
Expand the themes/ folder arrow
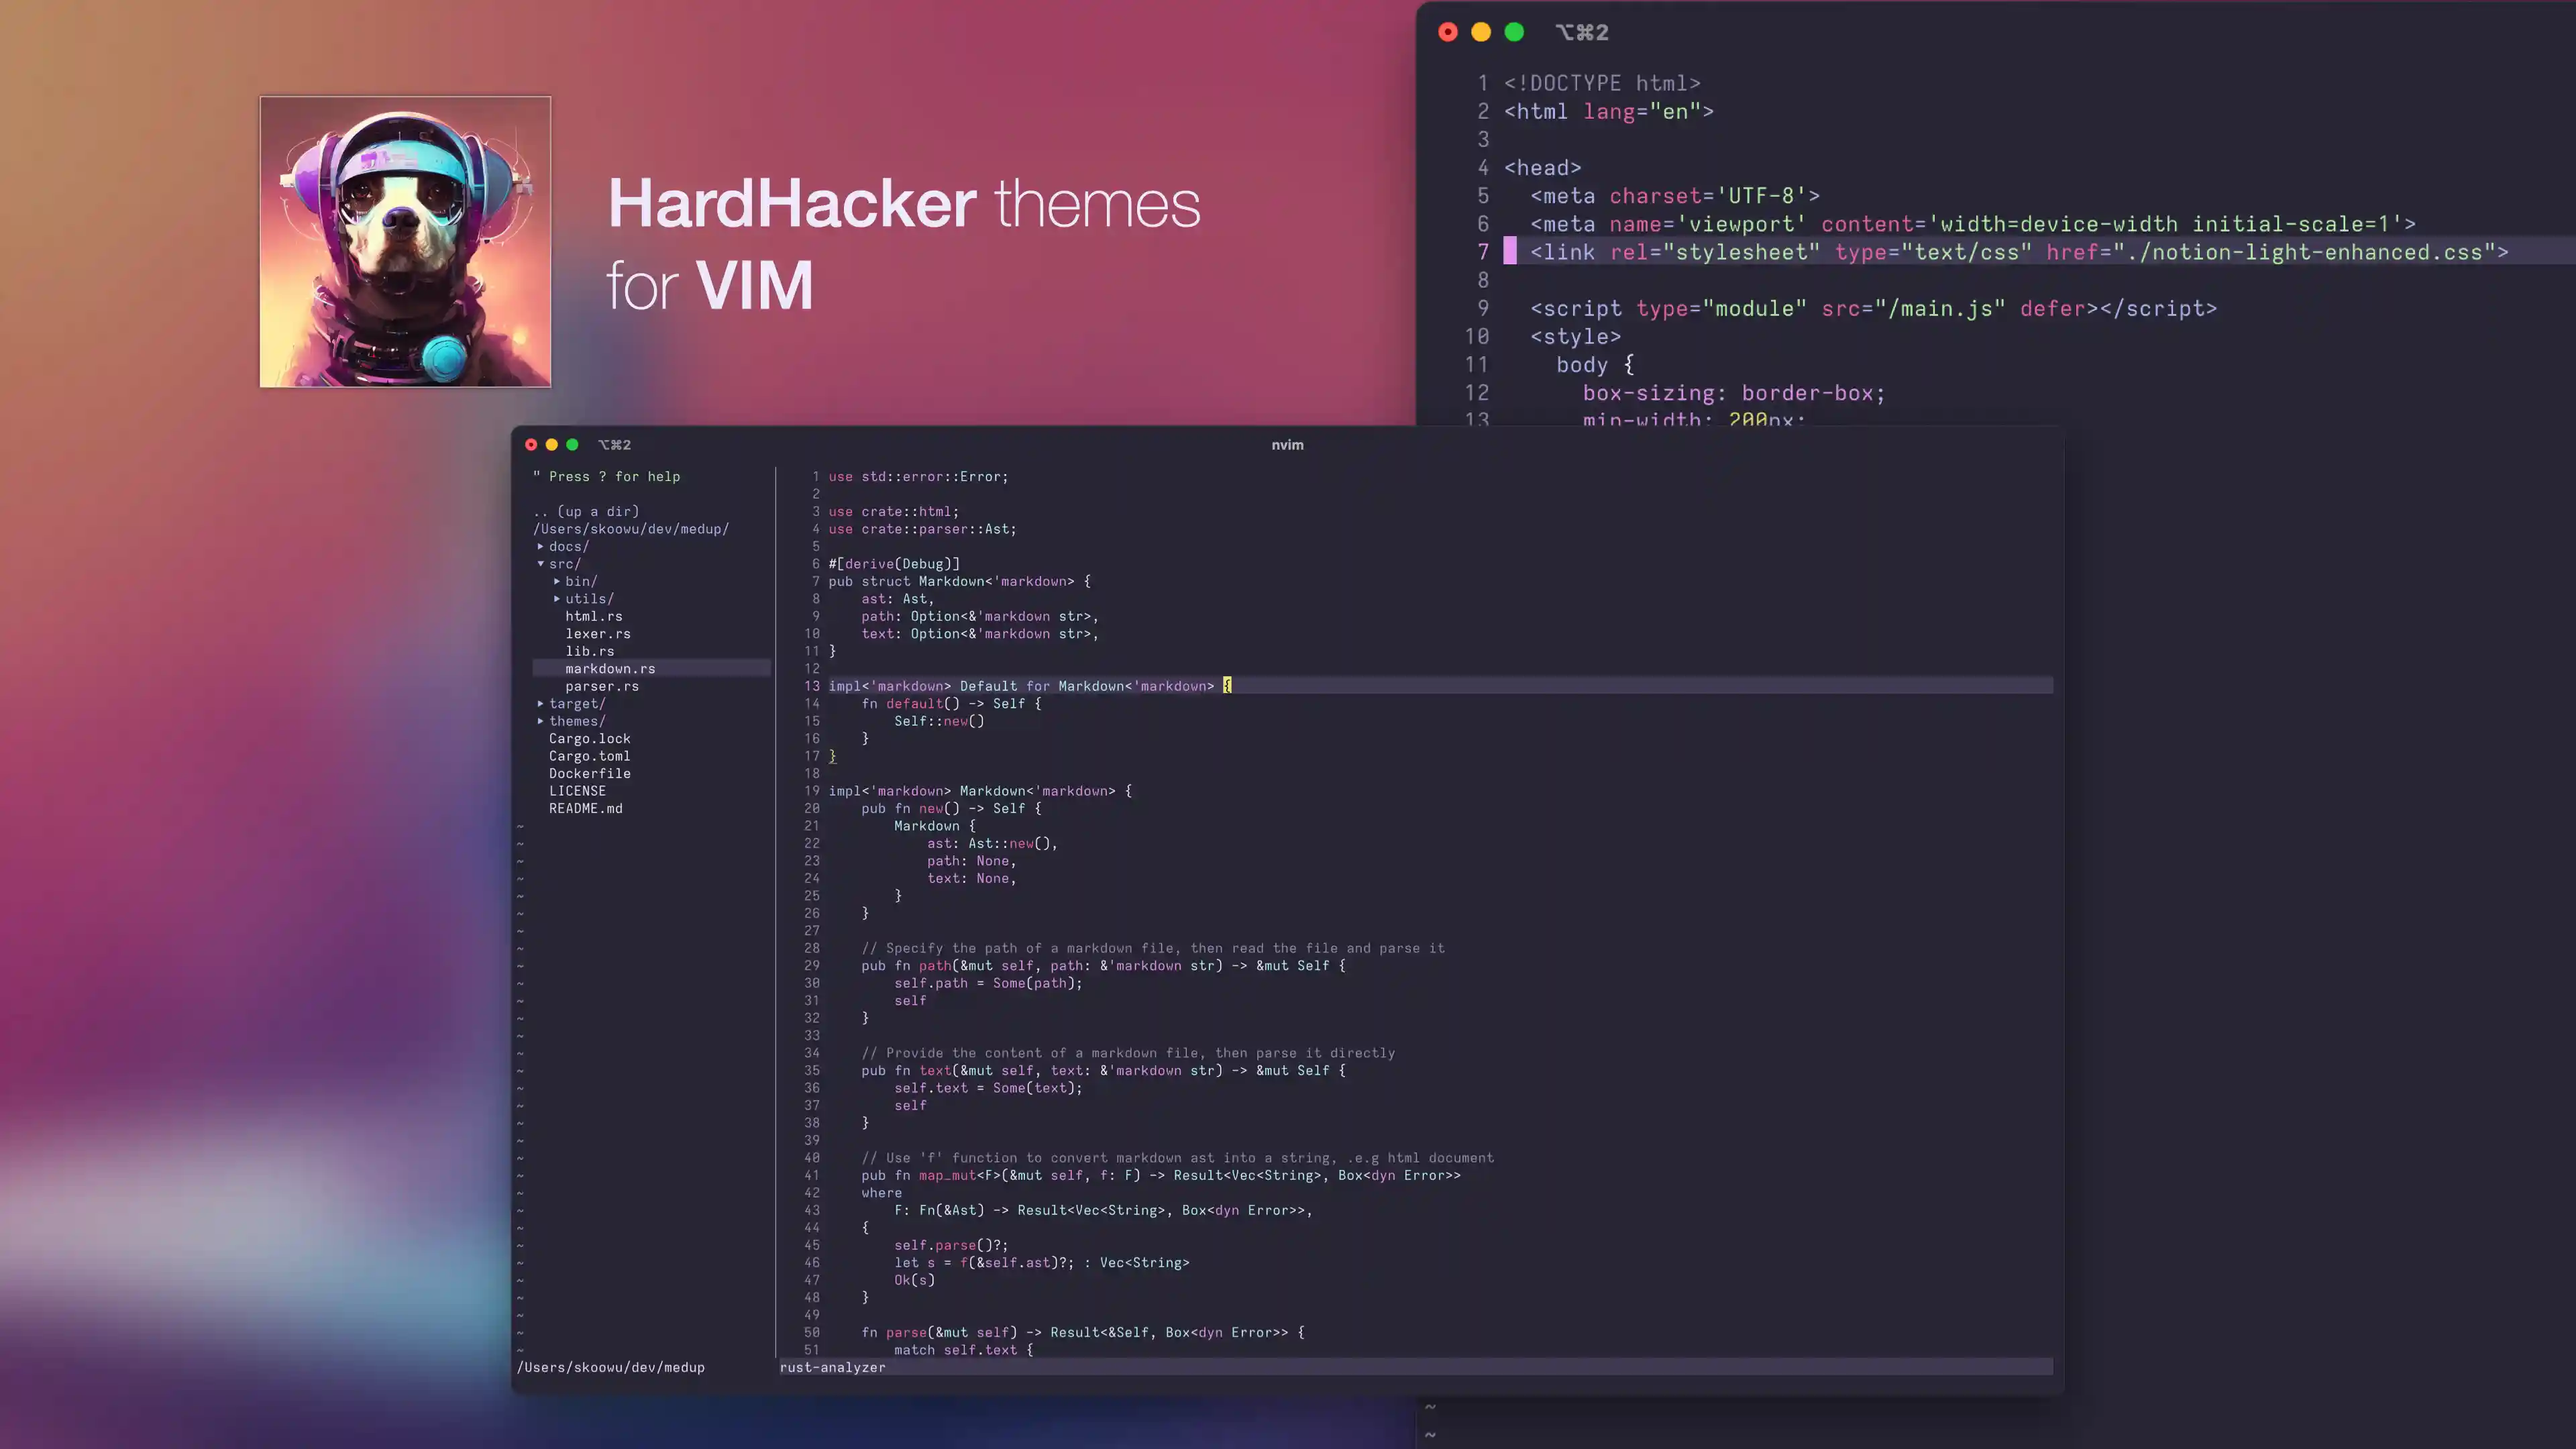[541, 721]
